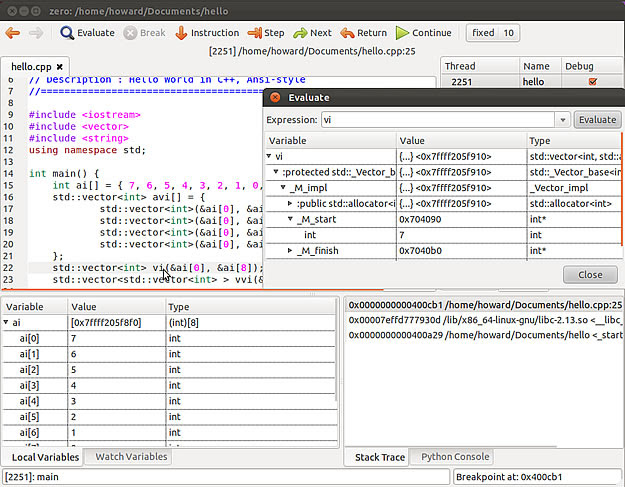Image resolution: width=625 pixels, height=487 pixels.
Task: Click the Thread column header
Action: click(x=480, y=66)
